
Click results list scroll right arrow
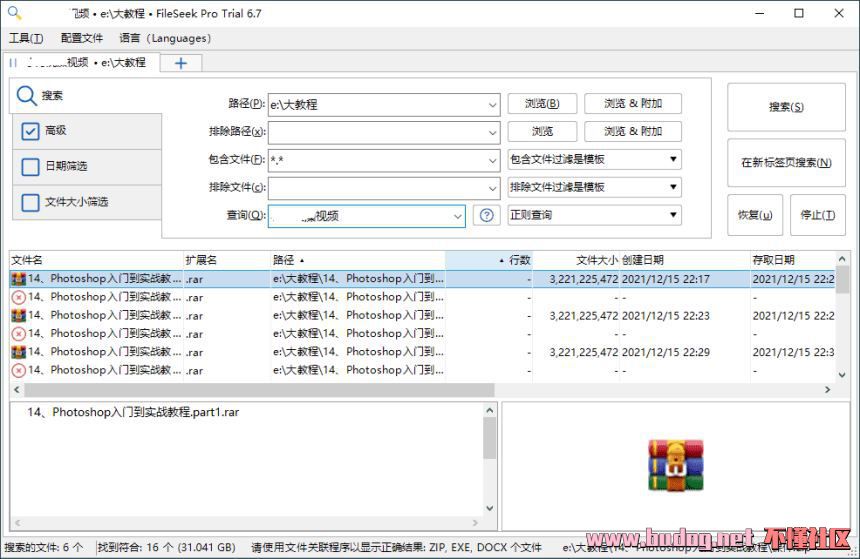[828, 389]
